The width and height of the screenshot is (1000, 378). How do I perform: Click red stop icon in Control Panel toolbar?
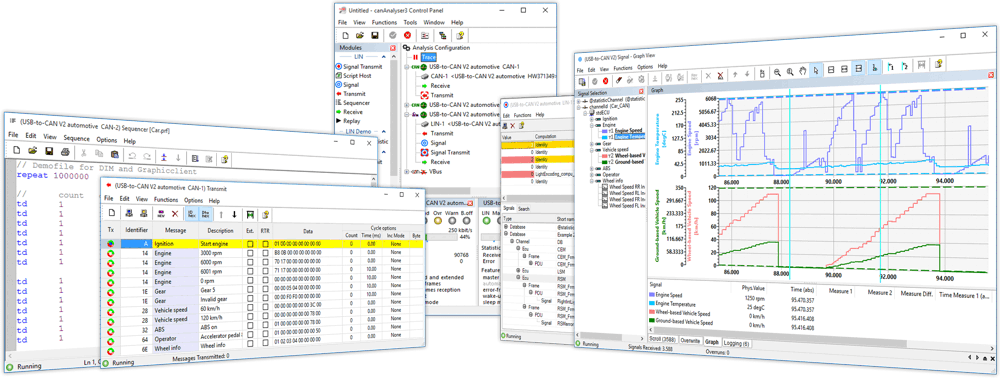point(407,36)
